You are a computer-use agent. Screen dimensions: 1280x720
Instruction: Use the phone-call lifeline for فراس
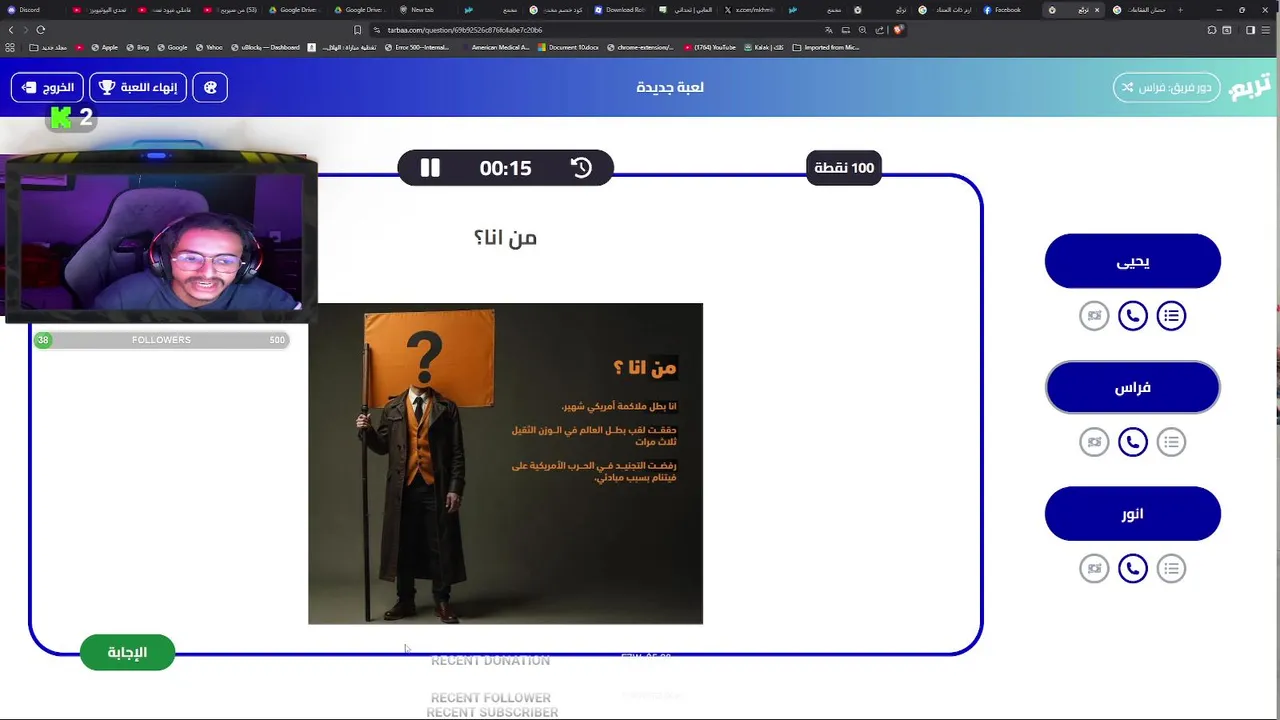(1132, 442)
